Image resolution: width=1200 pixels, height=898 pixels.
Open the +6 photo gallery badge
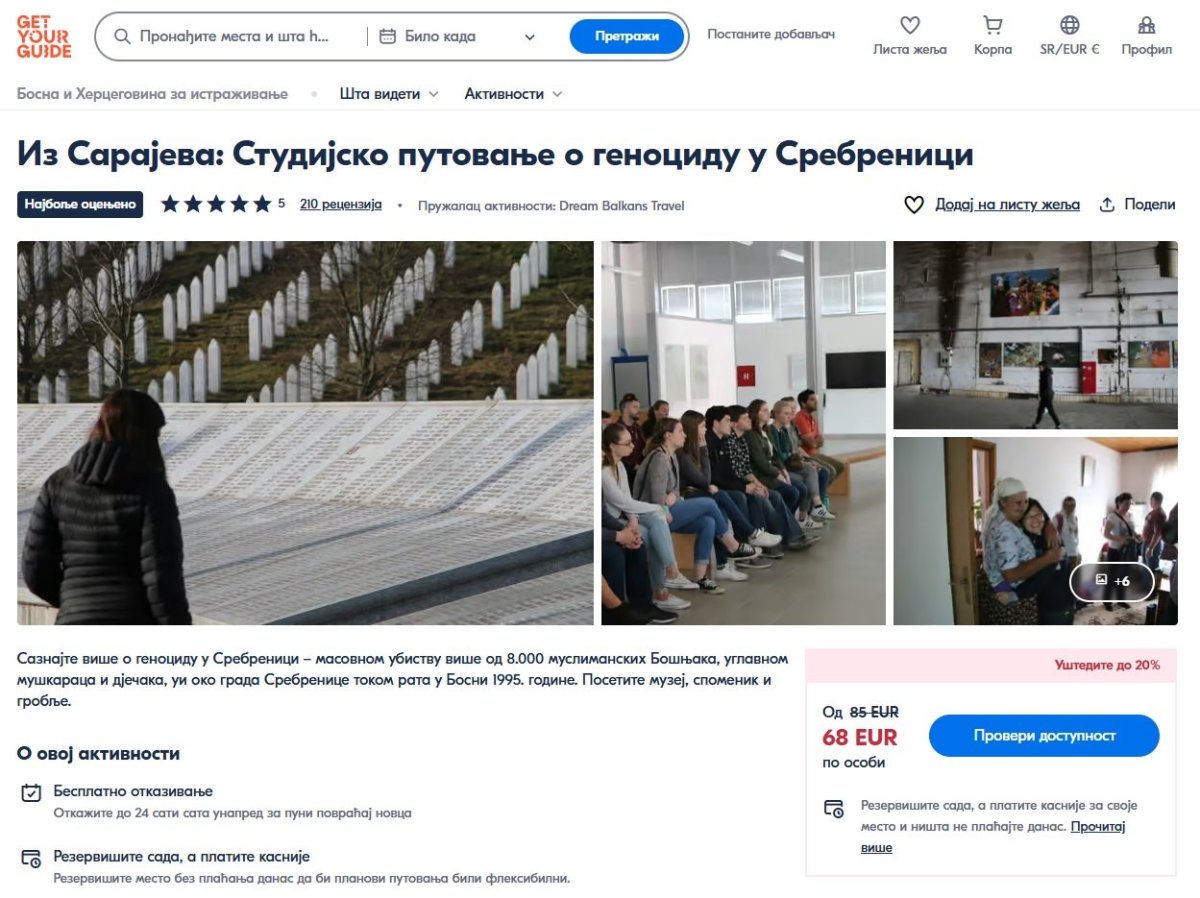click(1112, 581)
